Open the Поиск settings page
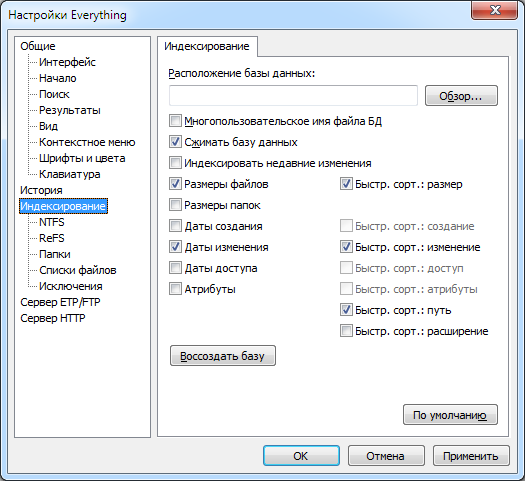This screenshot has width=525, height=481. pos(54,94)
